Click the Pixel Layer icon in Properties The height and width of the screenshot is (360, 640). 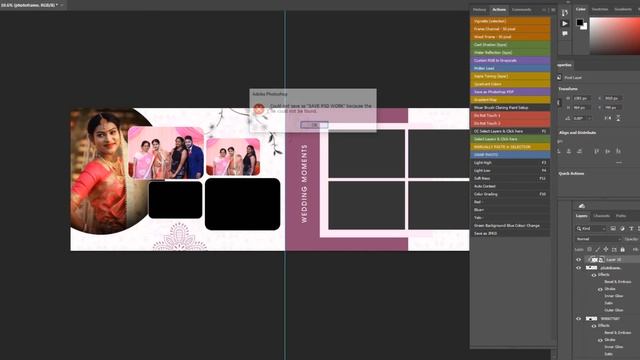tap(560, 77)
